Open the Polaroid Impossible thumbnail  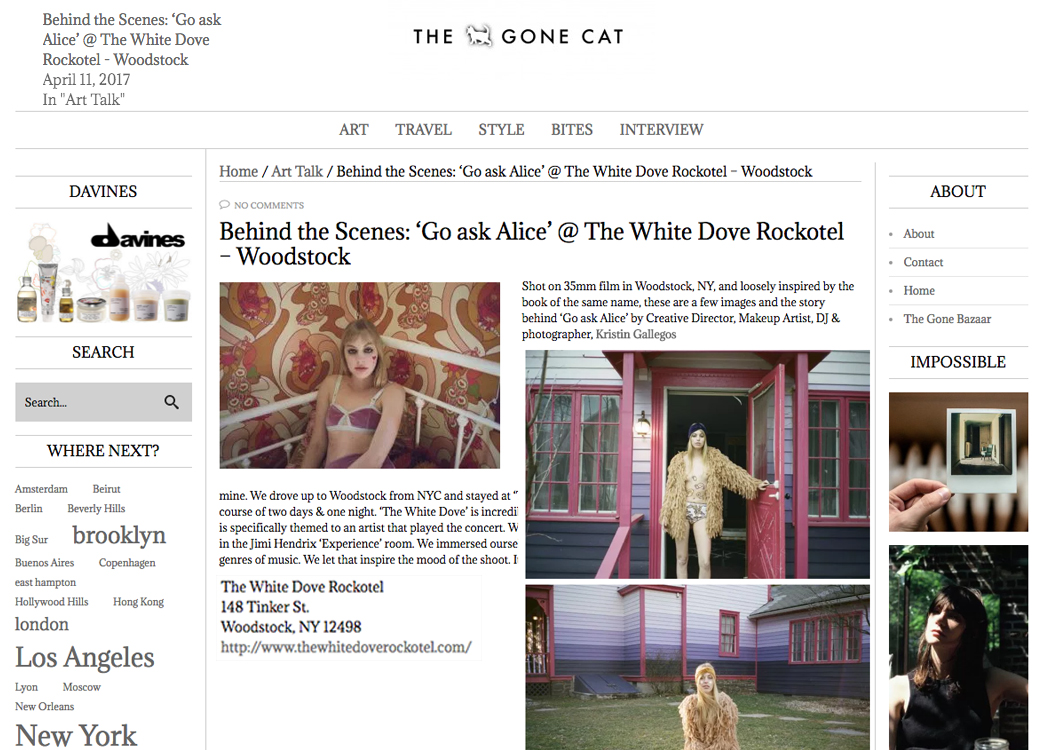pyautogui.click(x=958, y=462)
